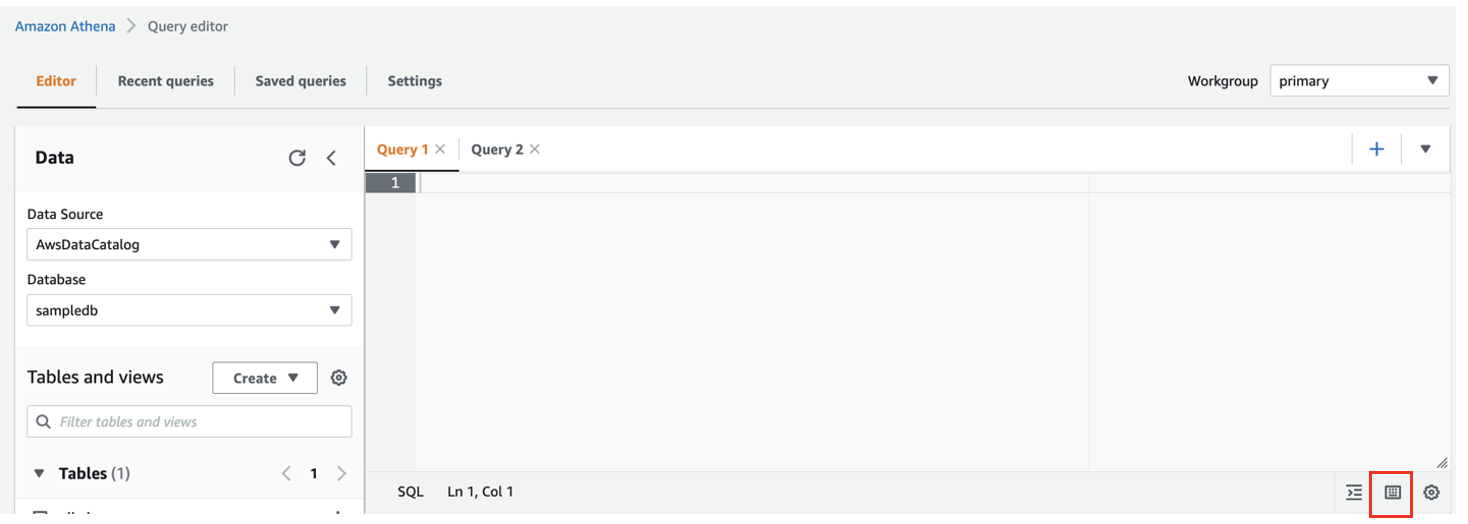This screenshot has width=1468, height=524.
Task: Open the Database dropdown showing sampledb
Action: [x=189, y=310]
